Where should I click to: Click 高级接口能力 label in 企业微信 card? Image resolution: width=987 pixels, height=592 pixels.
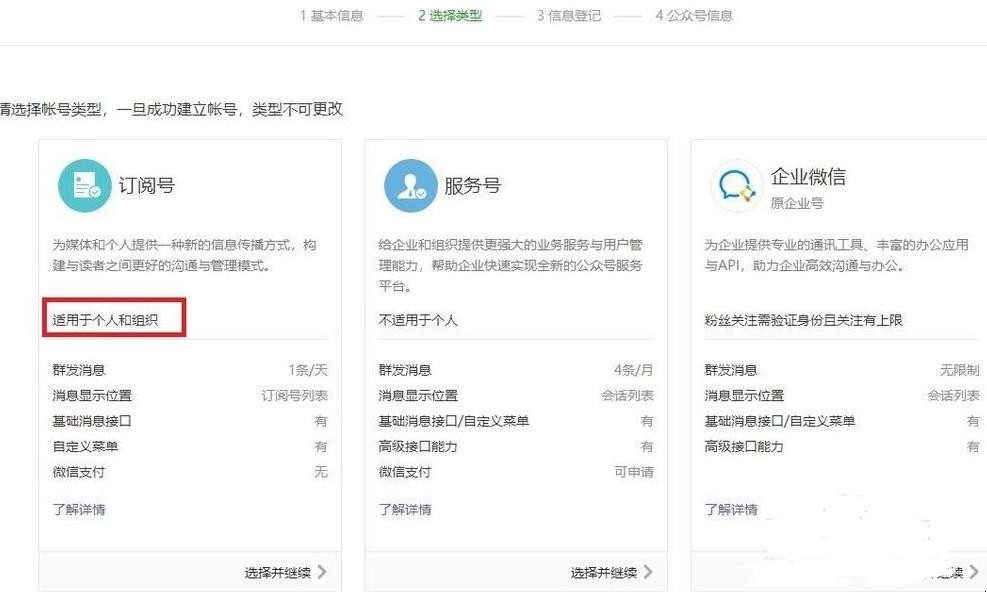coord(744,447)
